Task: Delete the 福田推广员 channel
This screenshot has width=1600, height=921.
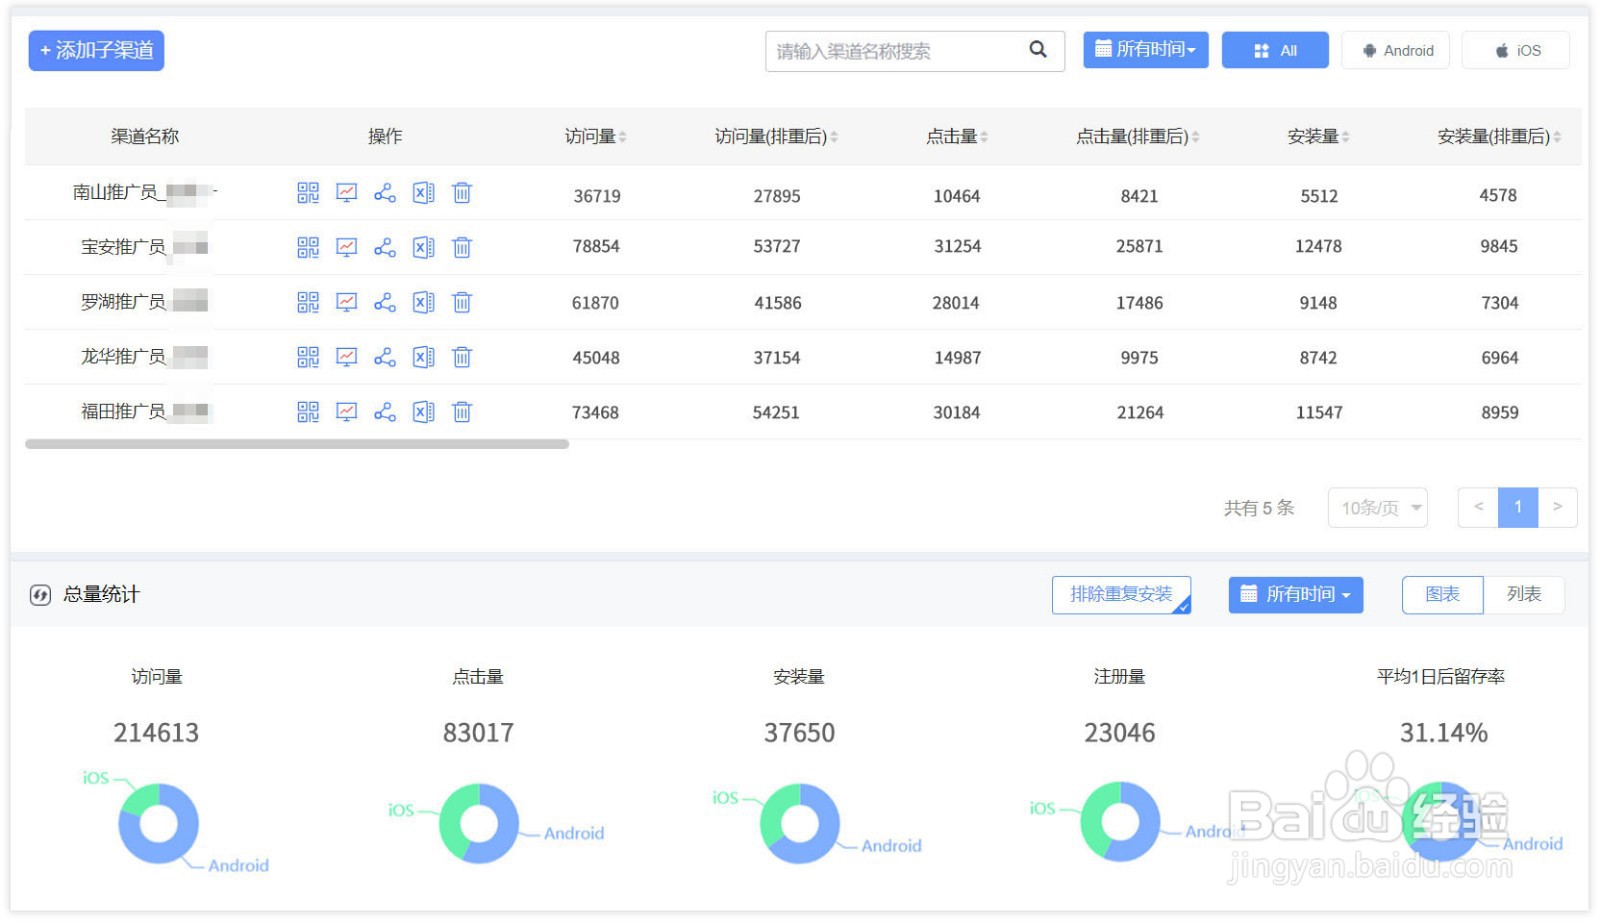Action: (462, 412)
